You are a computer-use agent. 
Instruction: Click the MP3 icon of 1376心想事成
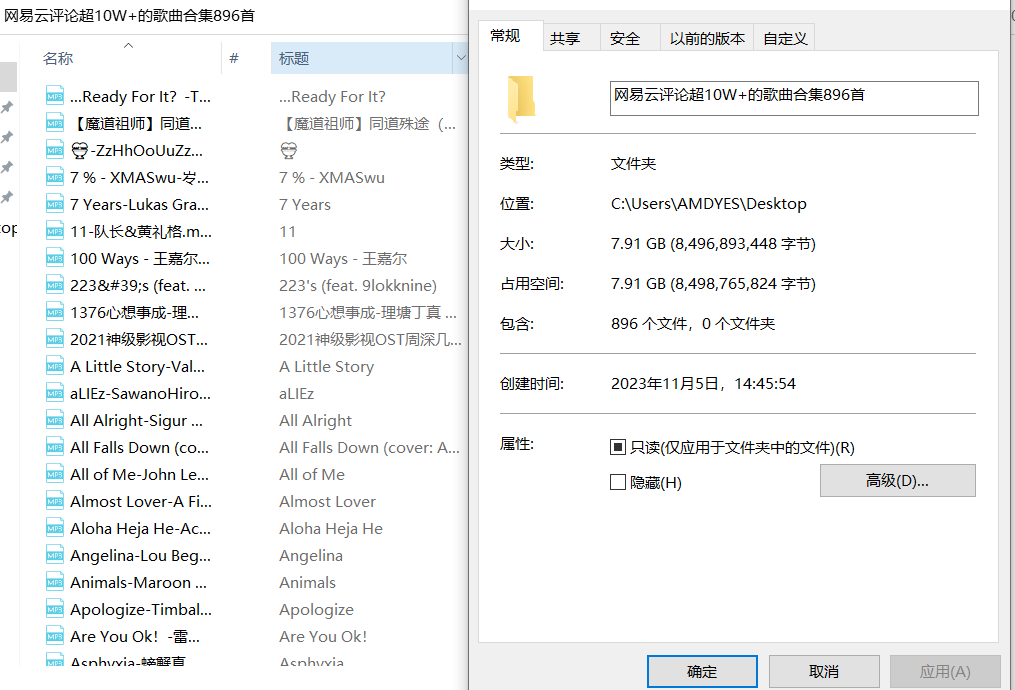[55, 312]
